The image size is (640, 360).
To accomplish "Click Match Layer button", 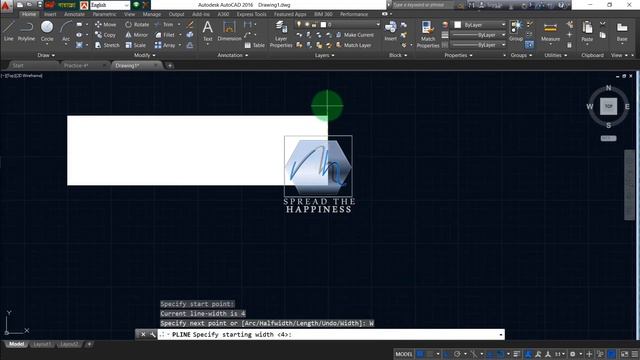I will tap(353, 45).
